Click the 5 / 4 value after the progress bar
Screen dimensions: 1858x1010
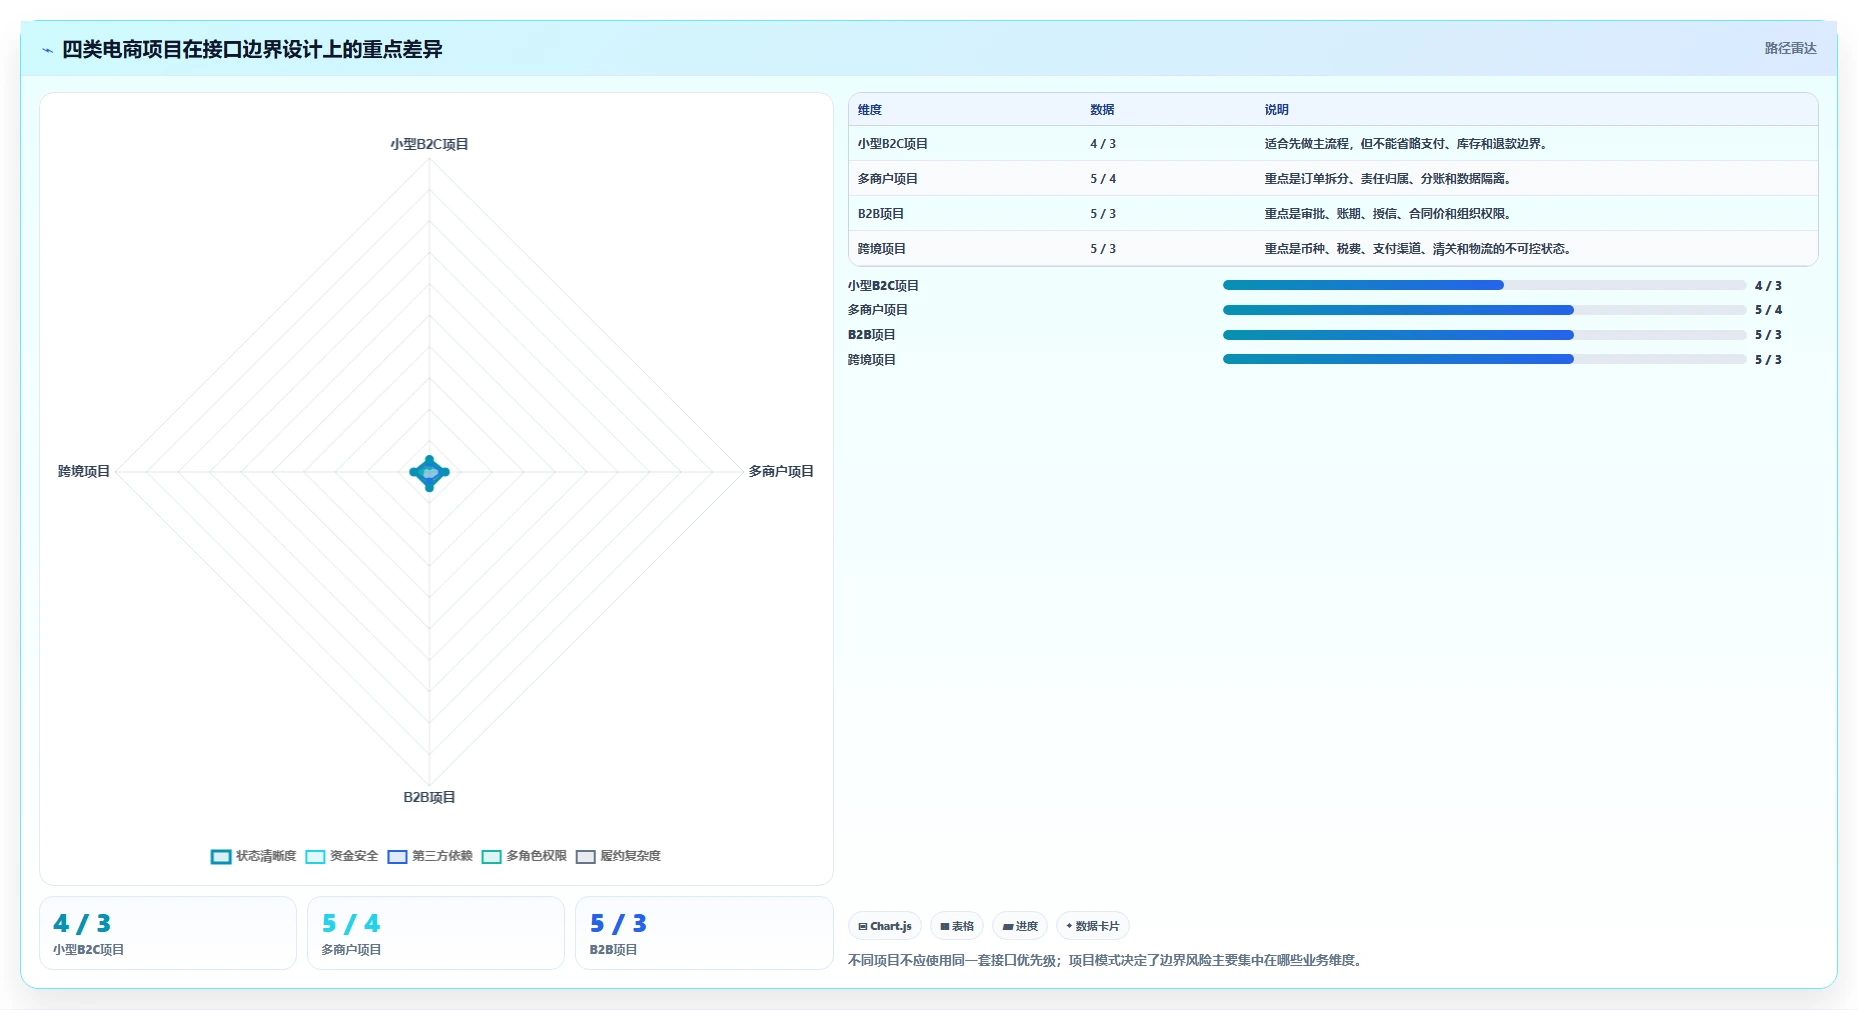coord(1768,310)
